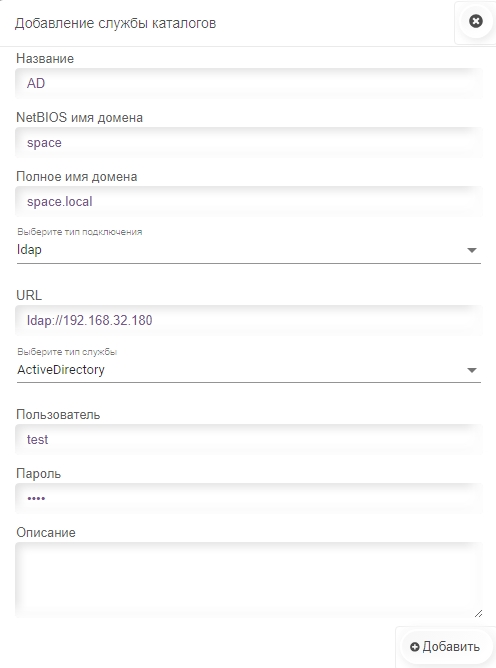
Task: Click the Пароль masked password field
Action: [x=249, y=498]
